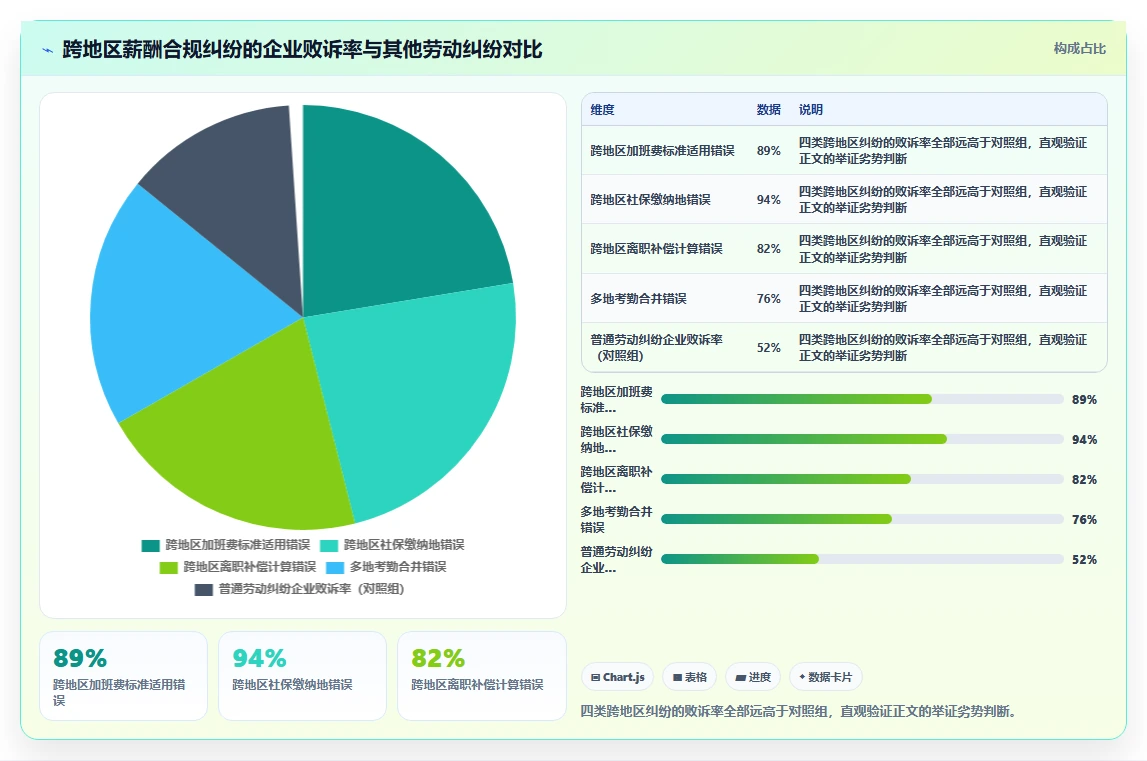Click the 82% value in the table

[768, 249]
